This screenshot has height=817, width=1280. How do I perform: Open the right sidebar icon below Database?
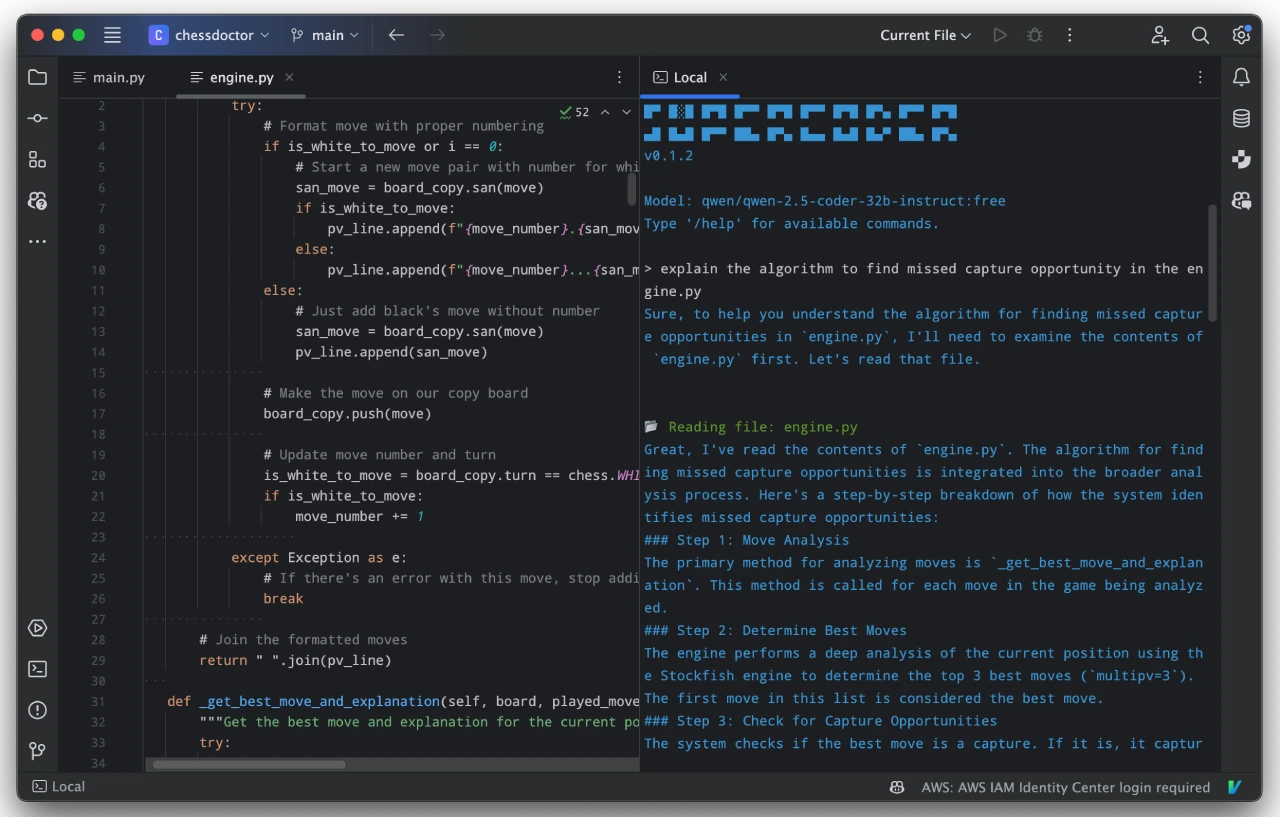[1241, 159]
